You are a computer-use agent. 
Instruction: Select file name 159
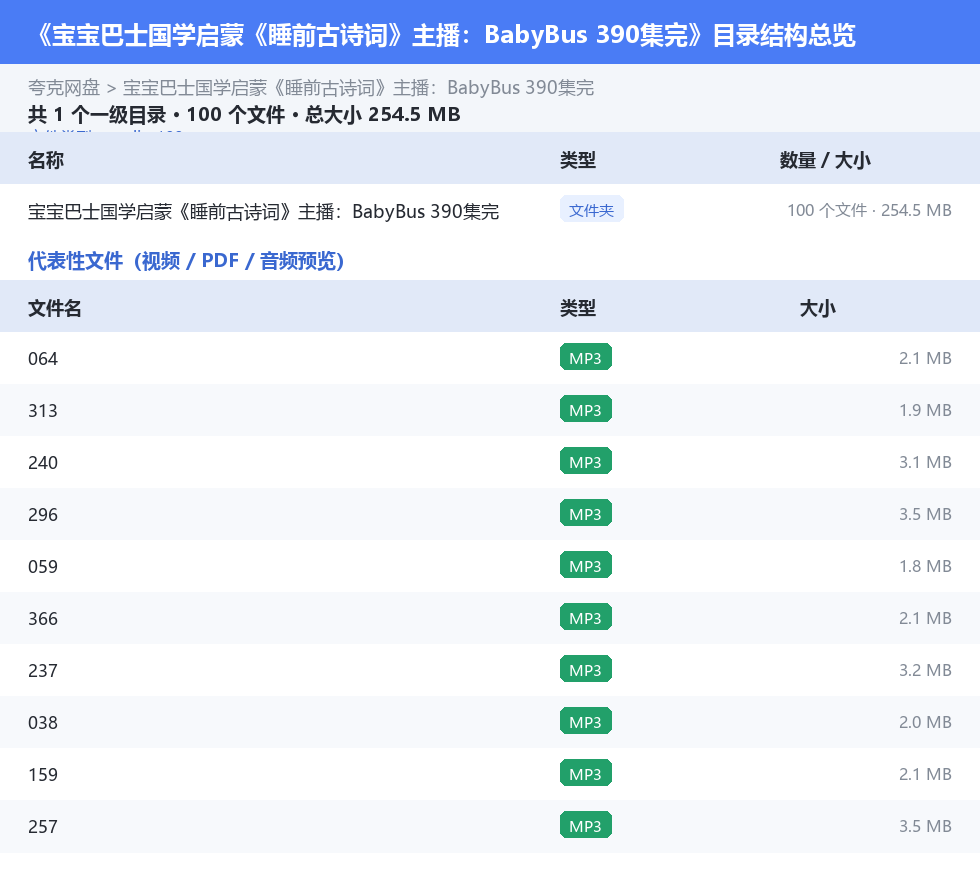click(42, 774)
